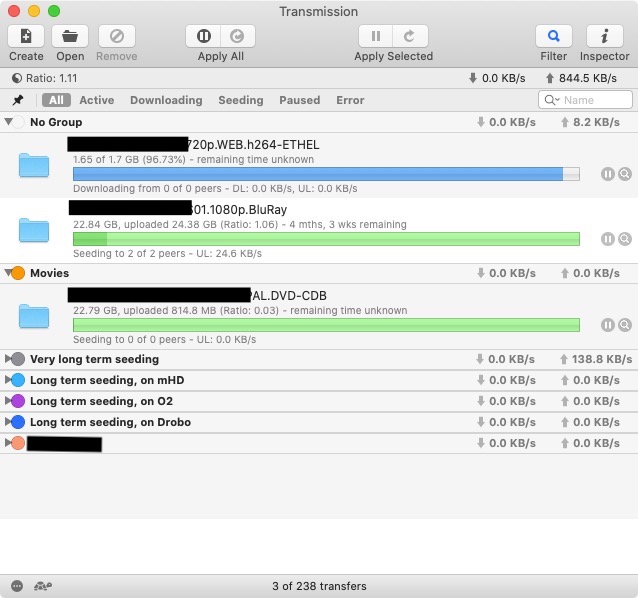The width and height of the screenshot is (638, 598).
Task: Click 'Seeding to 2 of 2 peers' text
Action: coord(129,253)
